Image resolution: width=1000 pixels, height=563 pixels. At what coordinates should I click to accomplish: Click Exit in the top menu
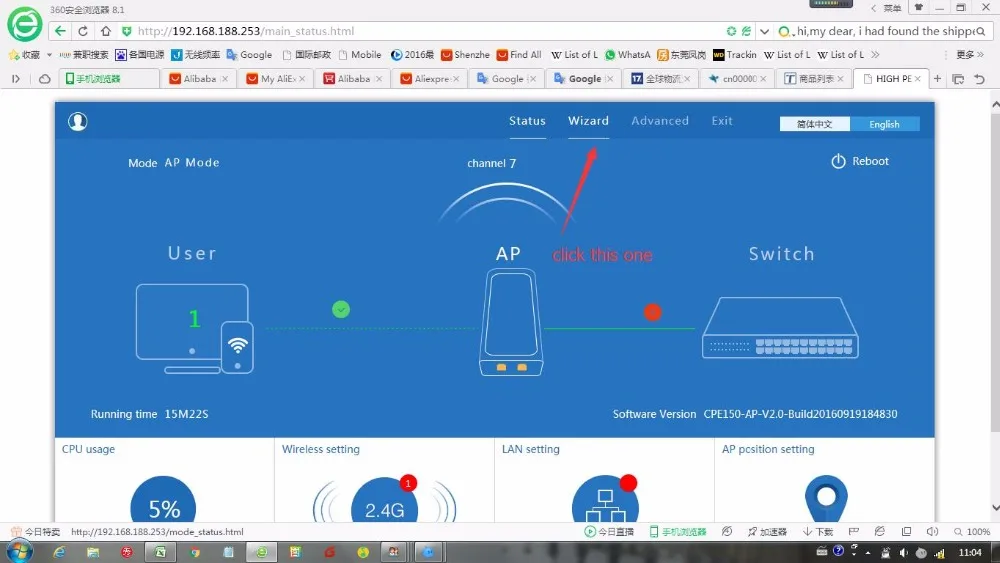(x=722, y=121)
